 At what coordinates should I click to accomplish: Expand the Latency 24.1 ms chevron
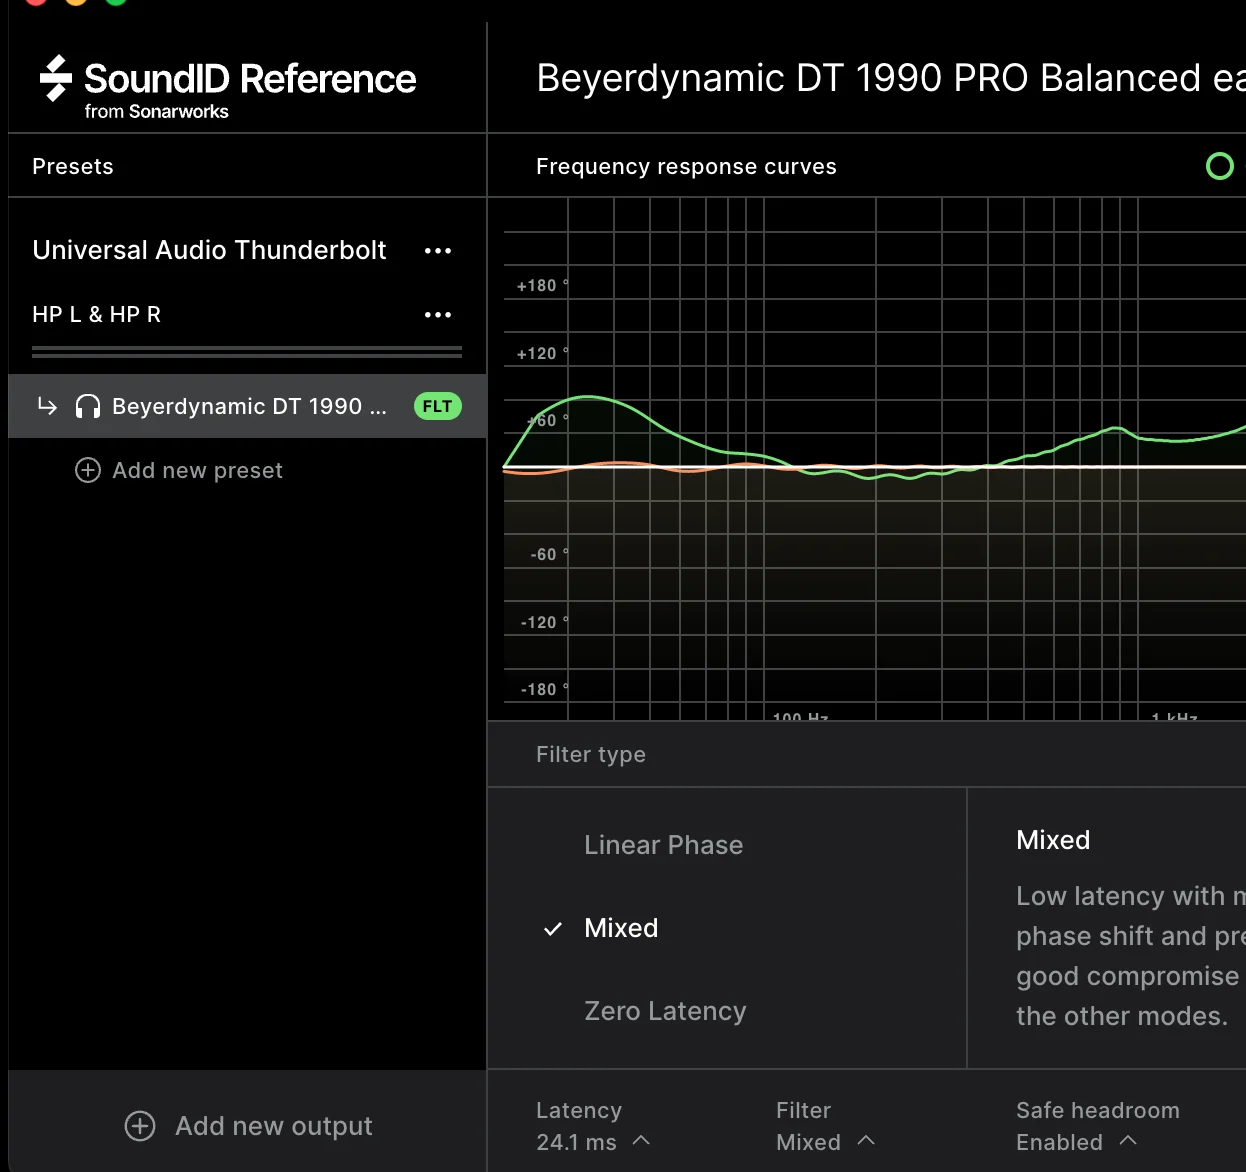(642, 1140)
